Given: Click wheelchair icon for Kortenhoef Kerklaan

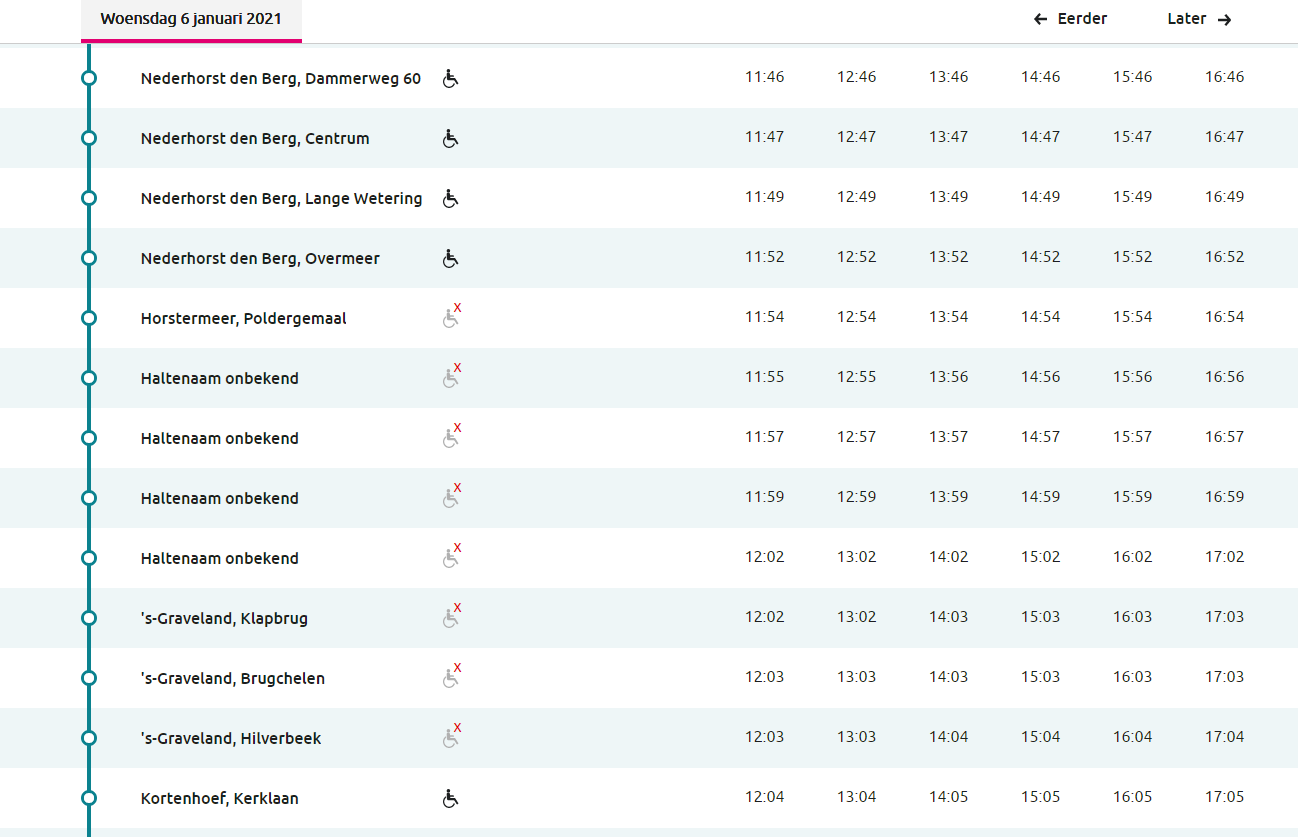Looking at the screenshot, I should click(x=450, y=798).
